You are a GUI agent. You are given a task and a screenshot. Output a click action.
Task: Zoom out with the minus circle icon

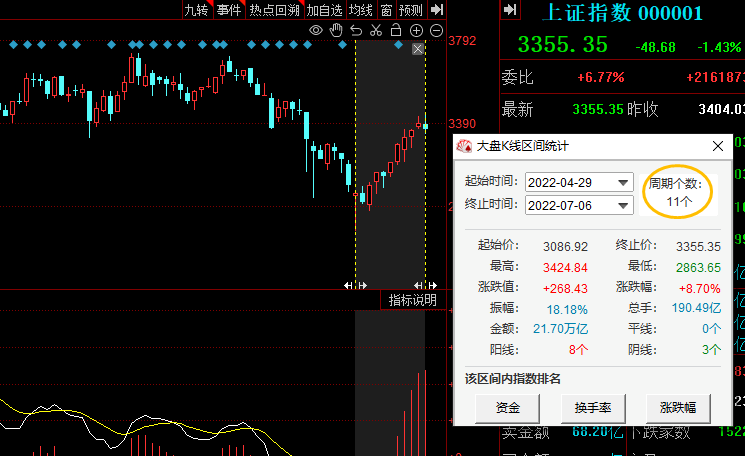436,31
